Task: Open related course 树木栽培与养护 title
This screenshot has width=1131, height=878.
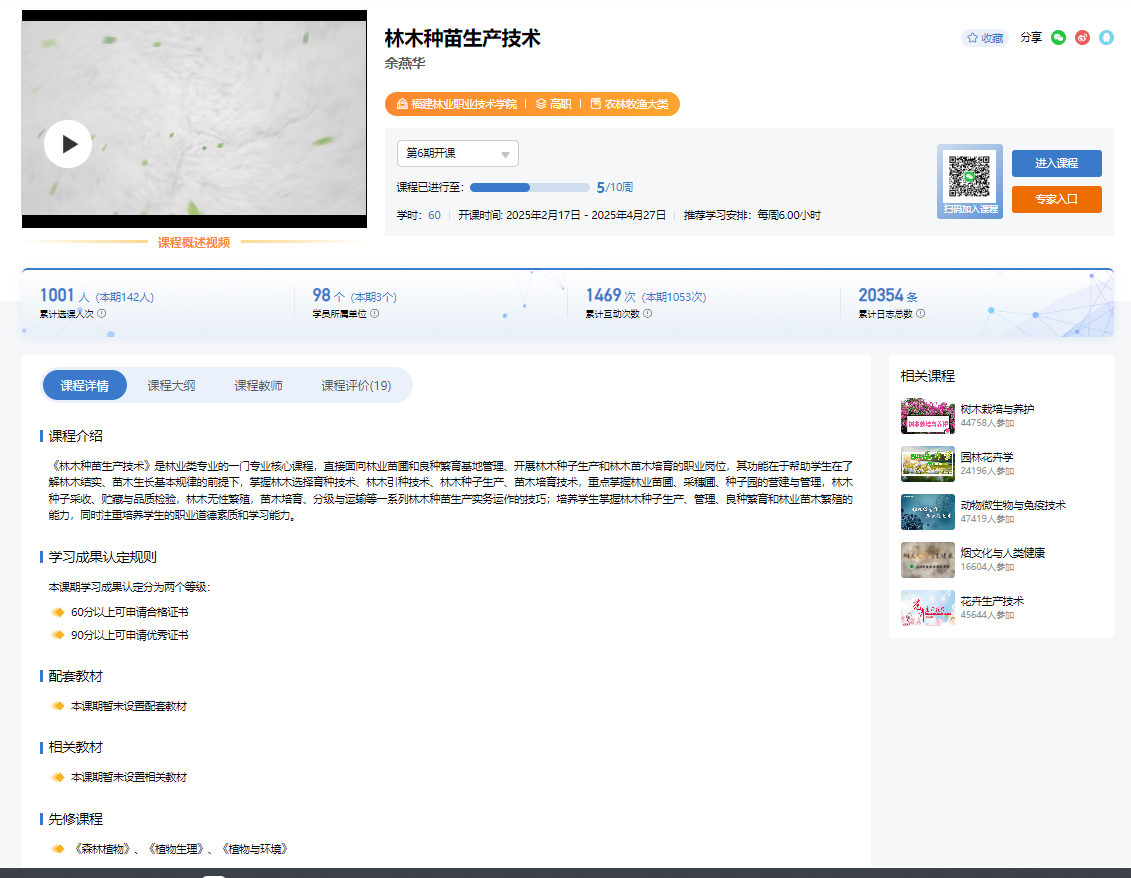Action: (997, 409)
